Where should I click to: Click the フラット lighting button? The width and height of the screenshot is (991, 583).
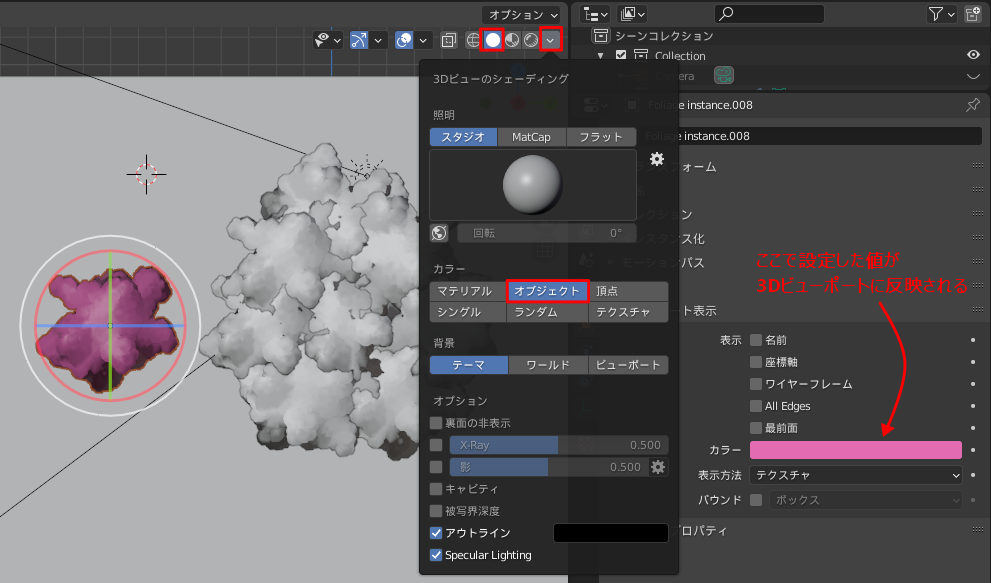pyautogui.click(x=600, y=137)
